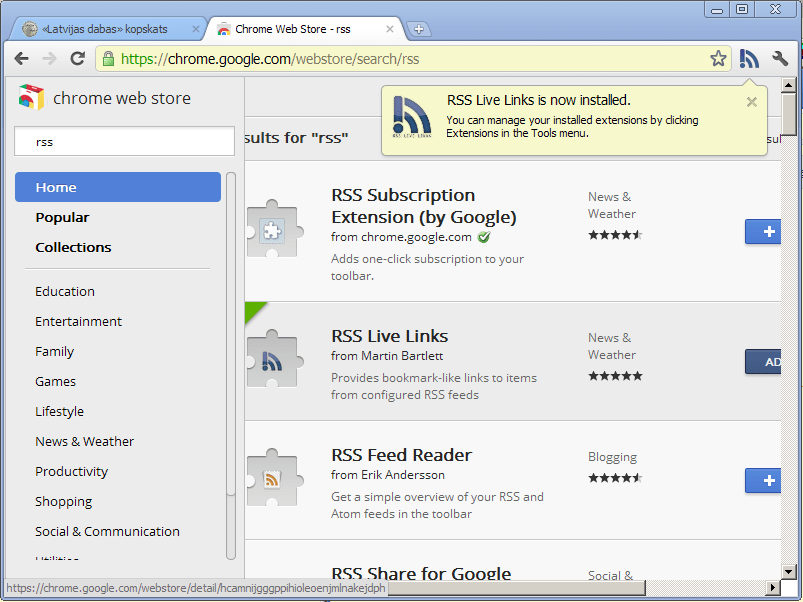Open the Collections section
This screenshot has width=803, height=602.
[73, 247]
